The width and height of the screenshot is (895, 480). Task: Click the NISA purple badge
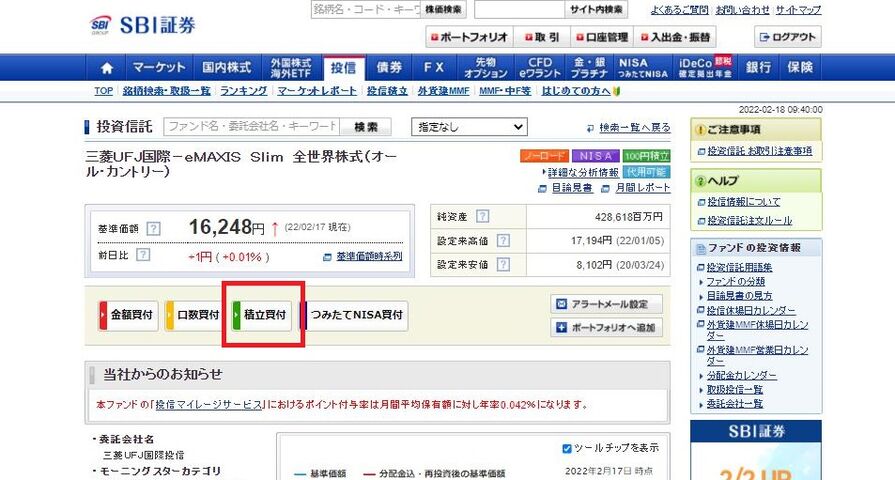(x=595, y=156)
